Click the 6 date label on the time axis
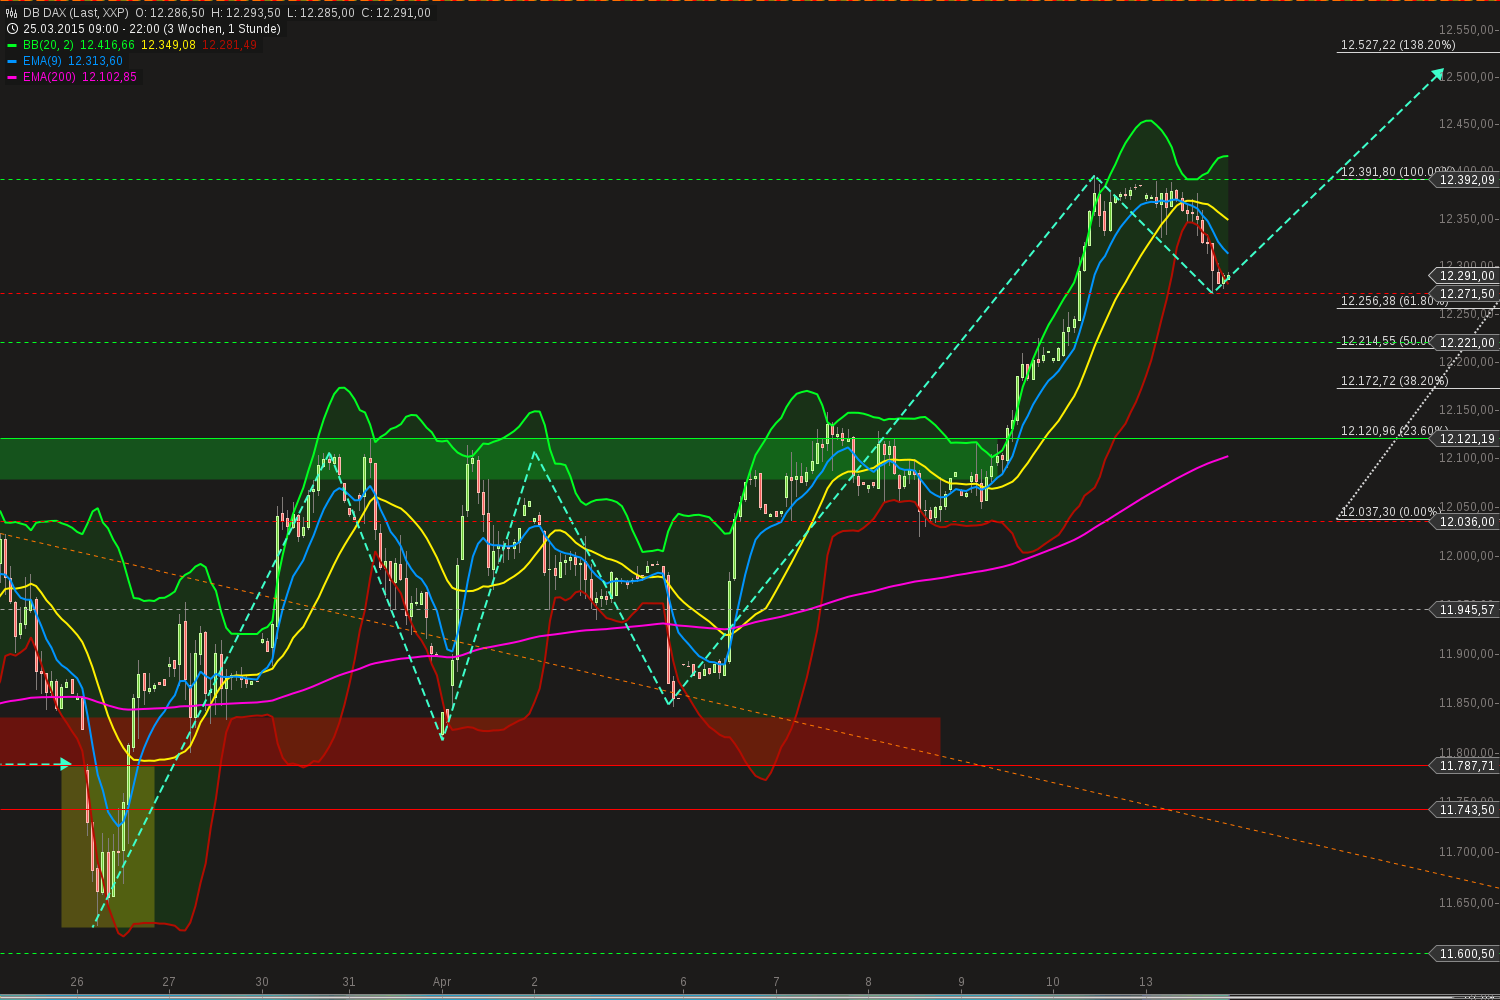This screenshot has height=1000, width=1500. pyautogui.click(x=683, y=982)
